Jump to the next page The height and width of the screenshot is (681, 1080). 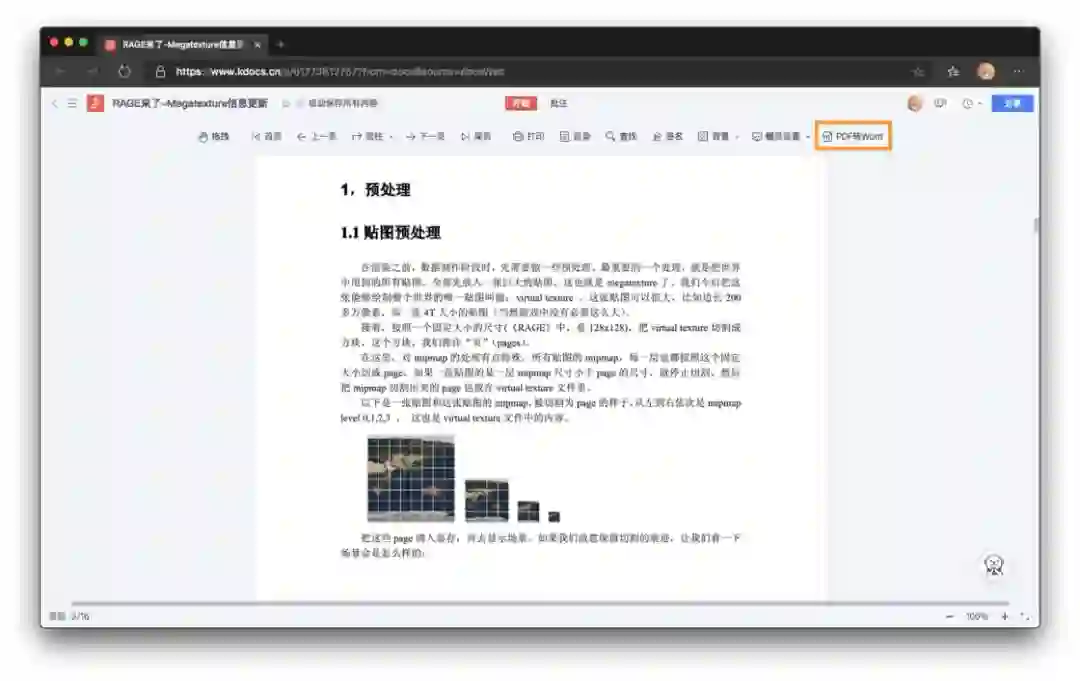tap(425, 136)
